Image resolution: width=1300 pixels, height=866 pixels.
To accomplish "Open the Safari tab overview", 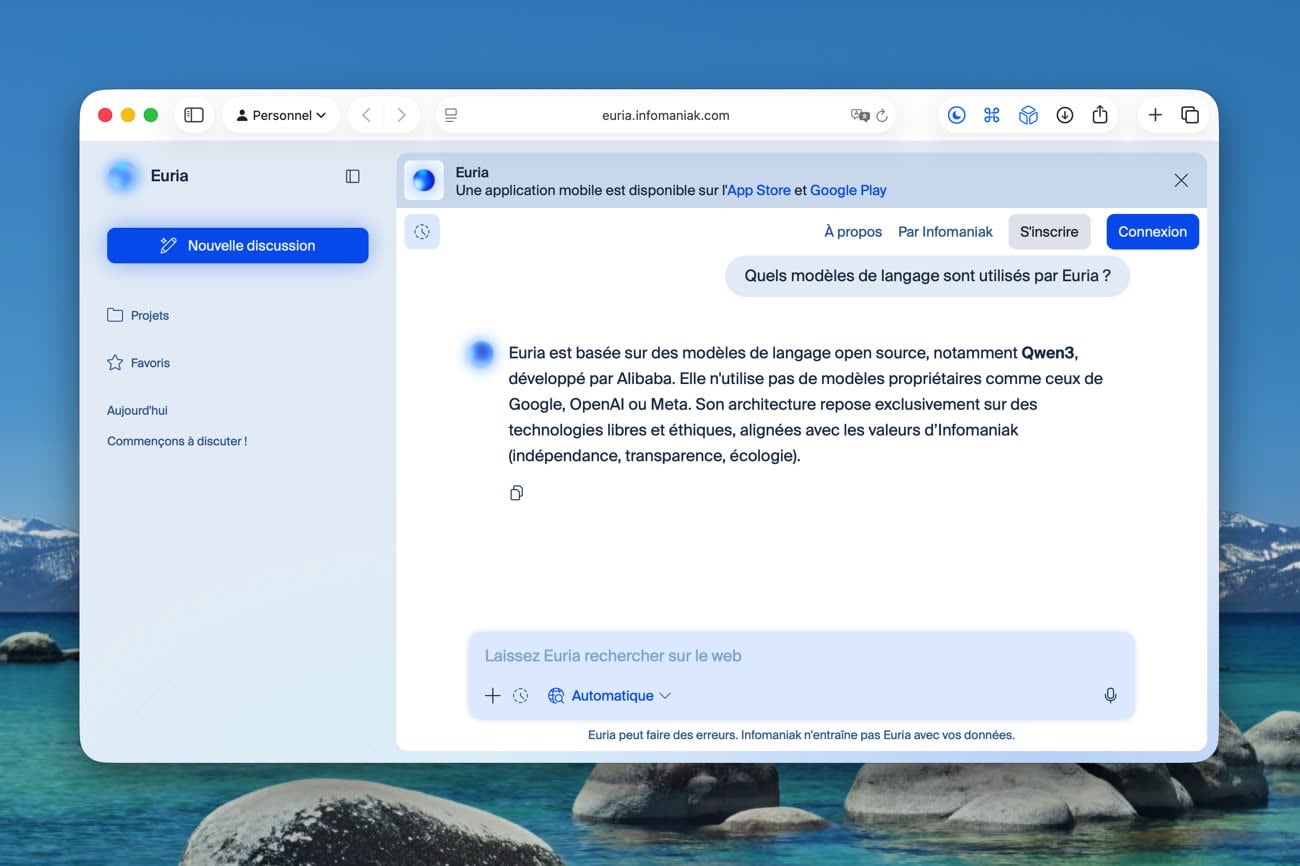I will tap(1190, 115).
